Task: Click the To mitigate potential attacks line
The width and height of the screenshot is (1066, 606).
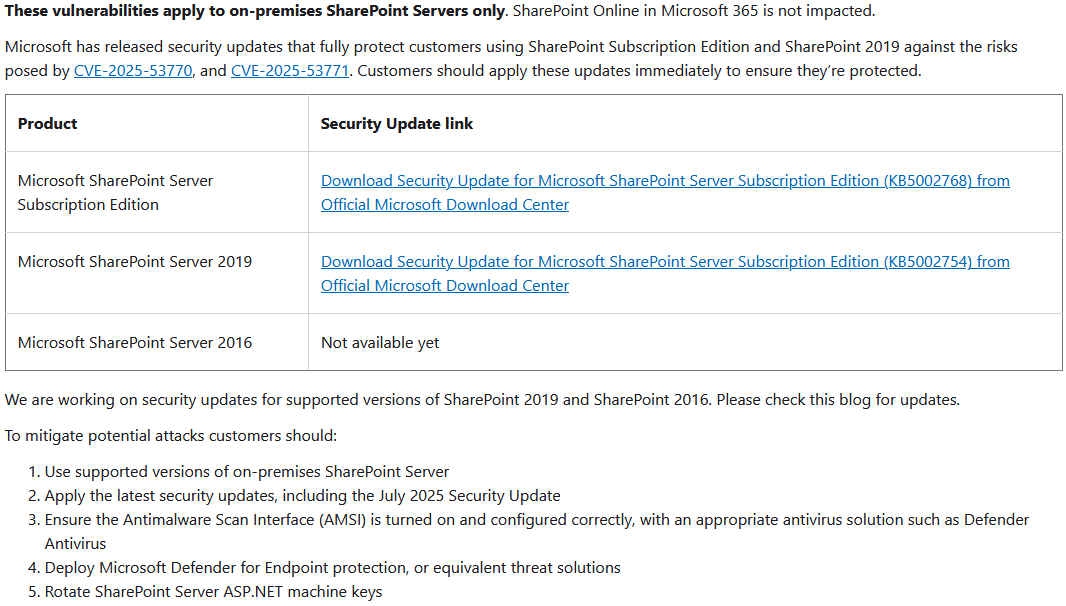Action: [x=171, y=436]
